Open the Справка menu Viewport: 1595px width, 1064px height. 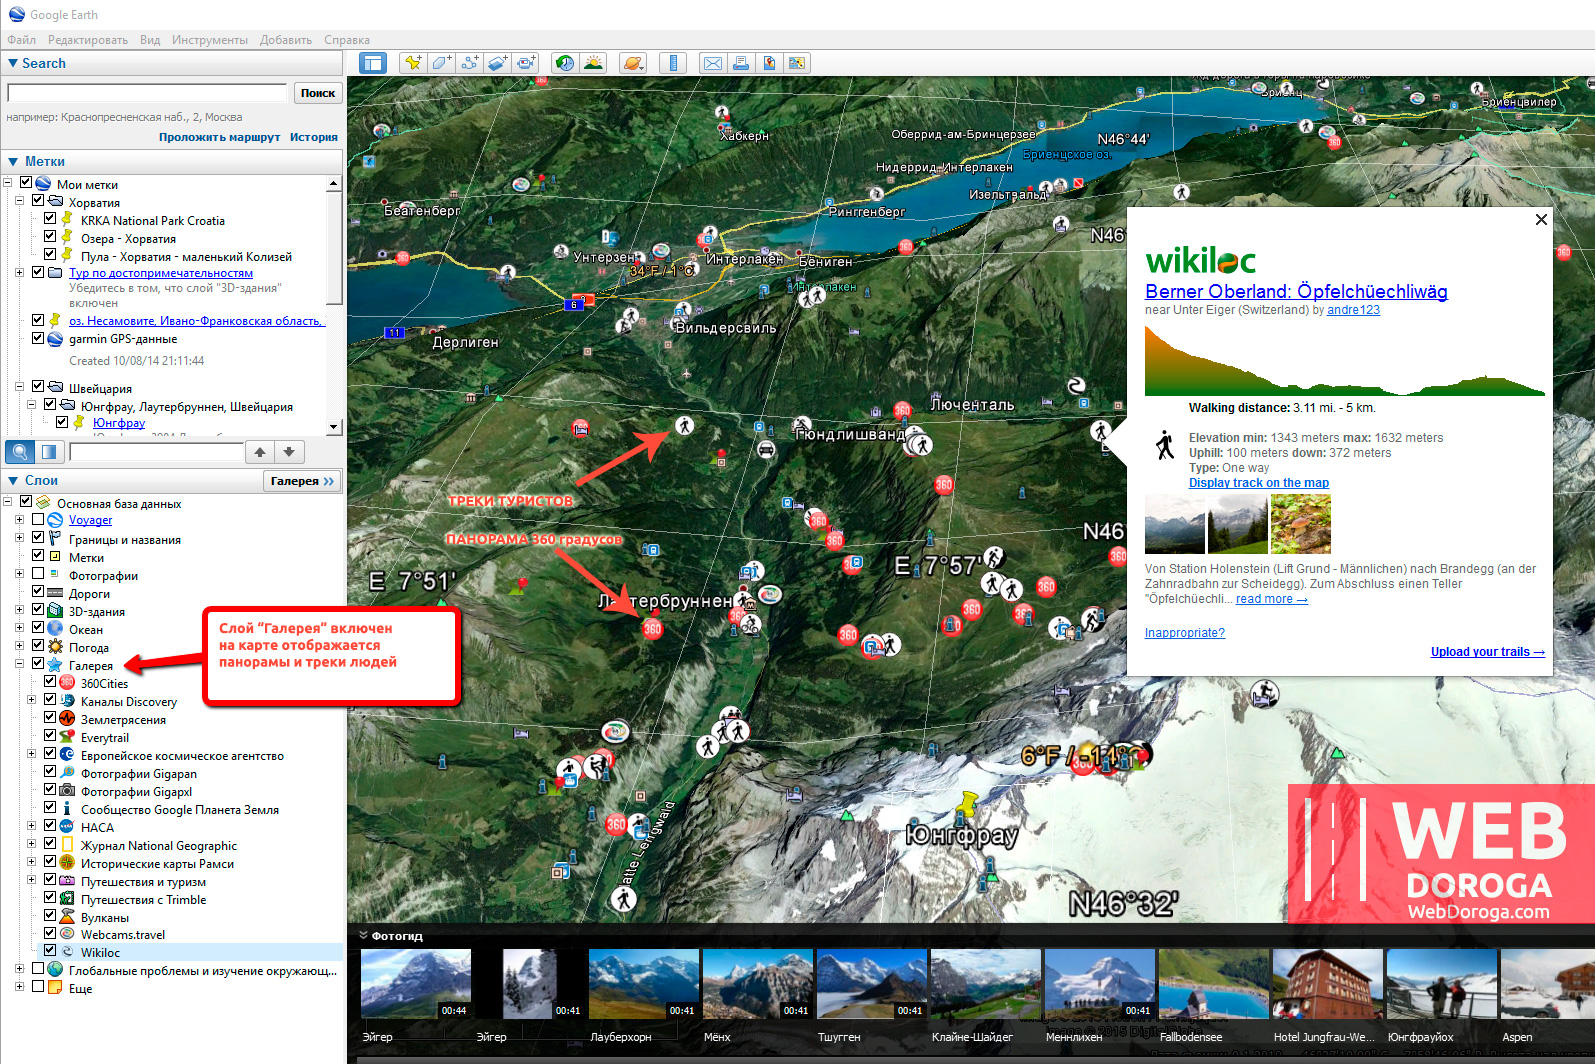(x=347, y=40)
